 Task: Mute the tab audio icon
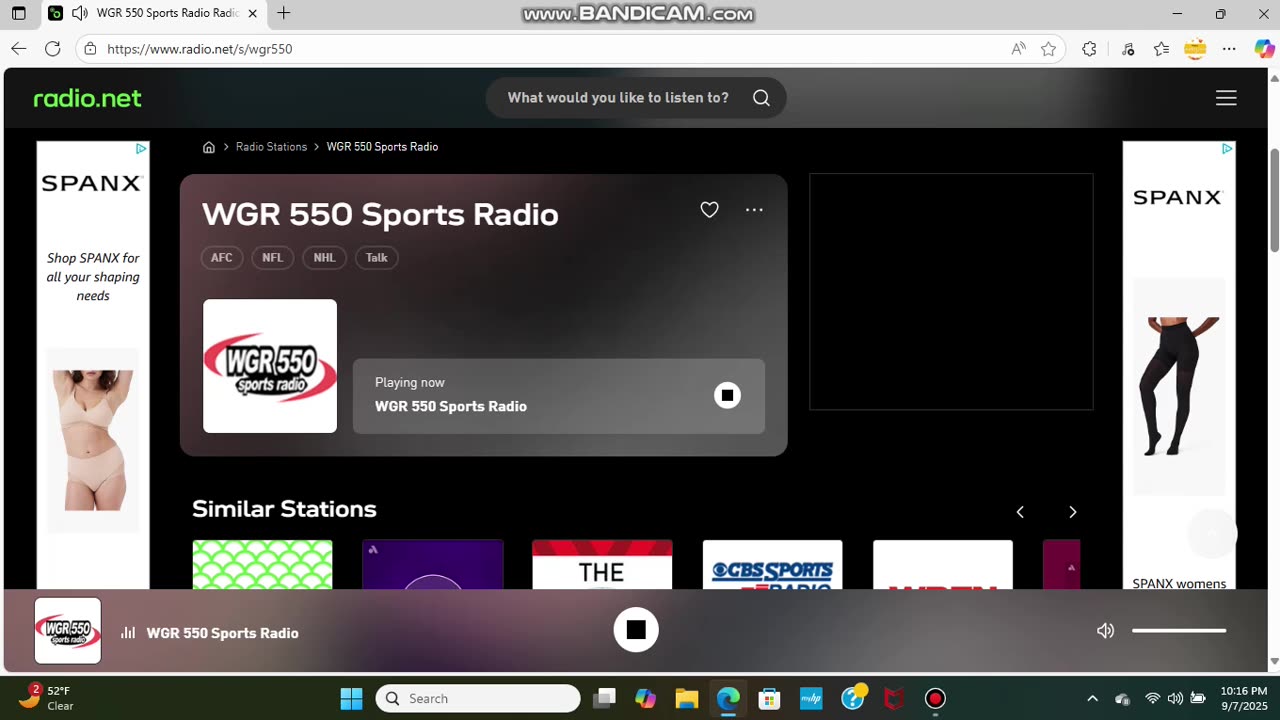pyautogui.click(x=79, y=14)
